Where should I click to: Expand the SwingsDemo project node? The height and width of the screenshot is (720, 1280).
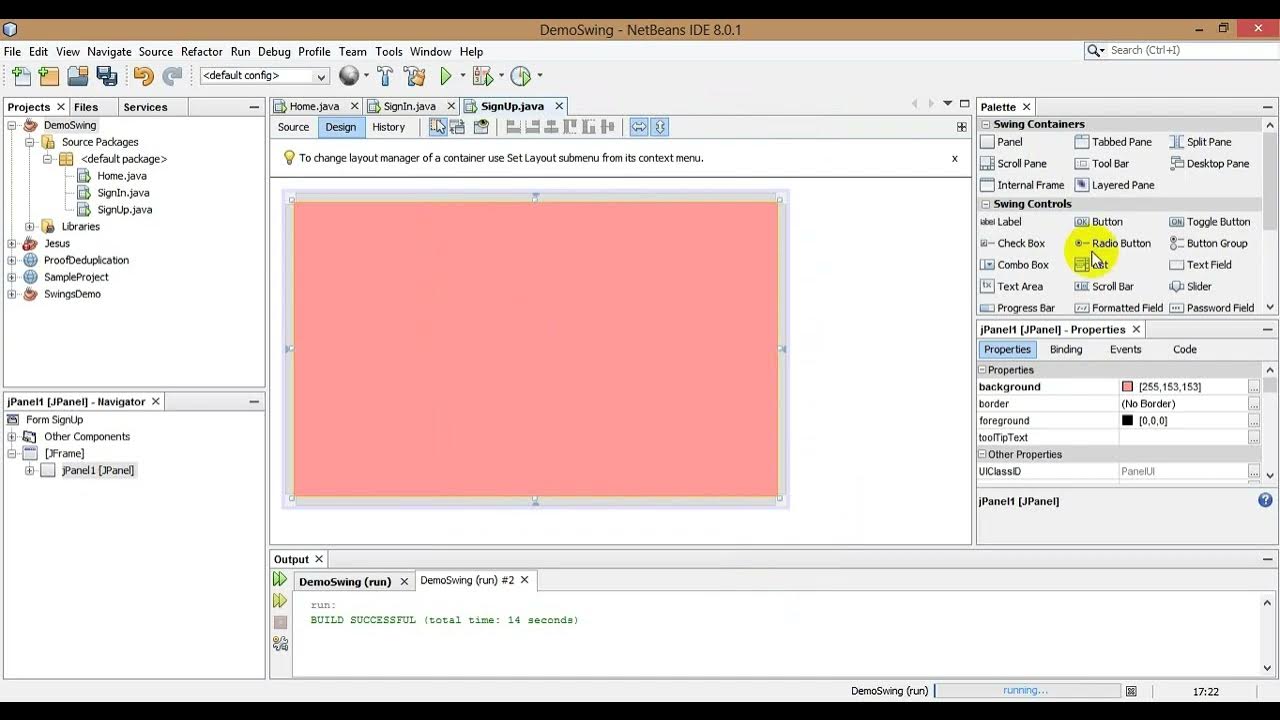click(12, 294)
